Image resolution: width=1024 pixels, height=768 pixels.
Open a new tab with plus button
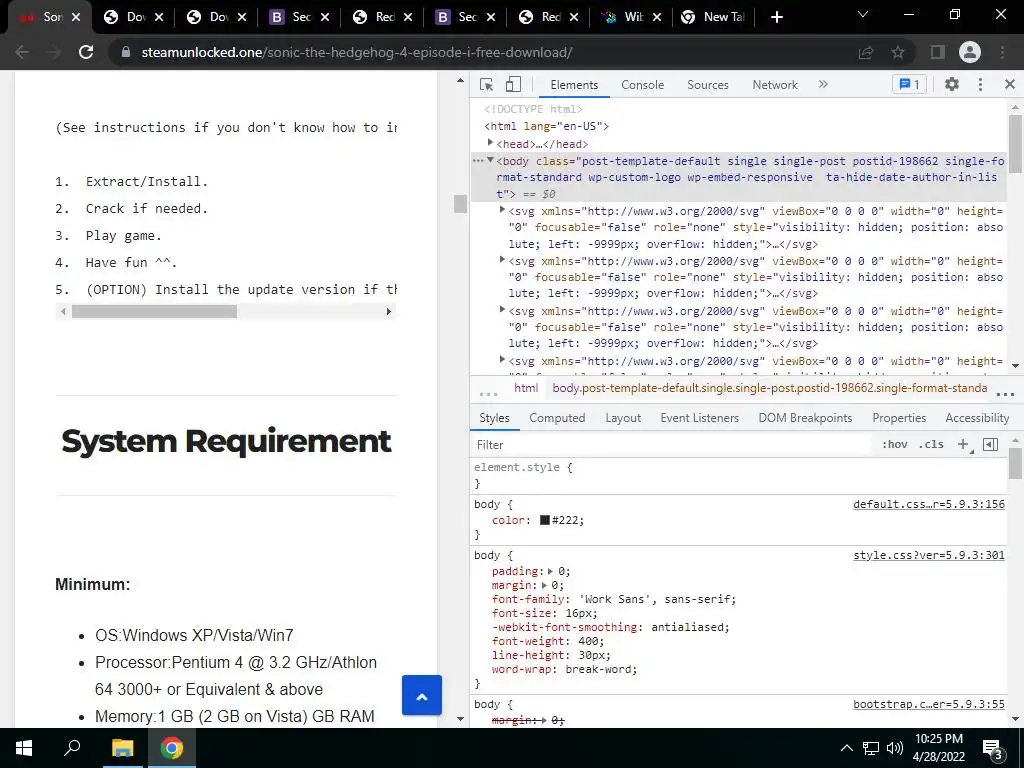(x=776, y=17)
